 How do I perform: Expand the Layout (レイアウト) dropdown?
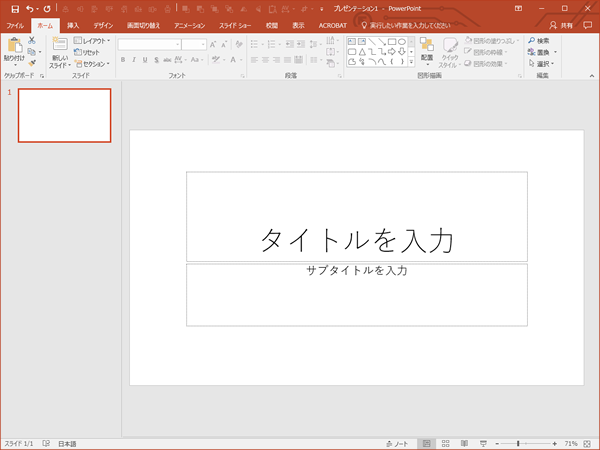tap(92, 40)
